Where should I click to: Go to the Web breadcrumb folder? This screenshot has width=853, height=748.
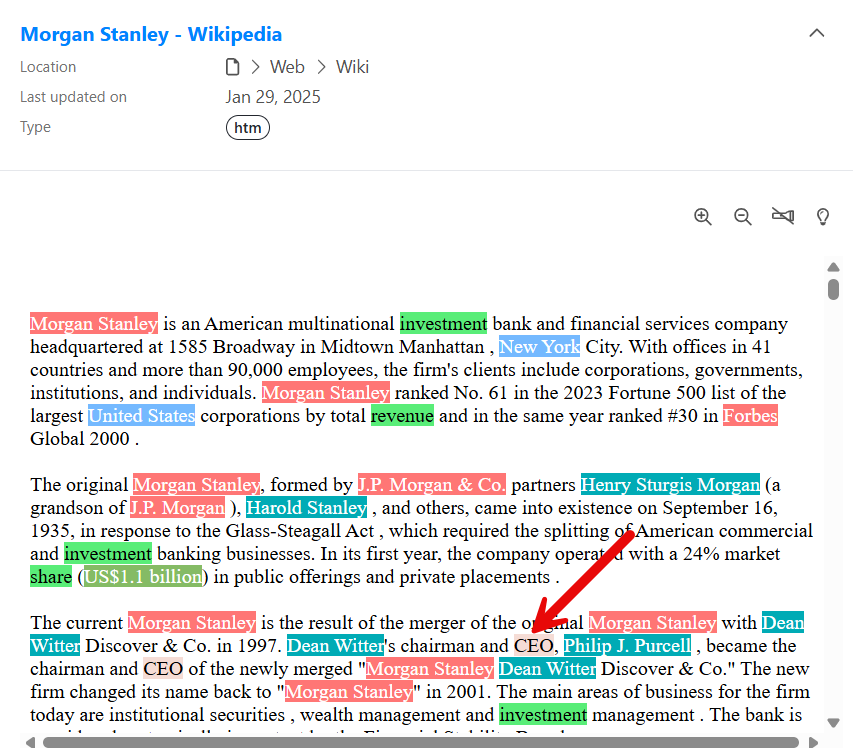[287, 67]
